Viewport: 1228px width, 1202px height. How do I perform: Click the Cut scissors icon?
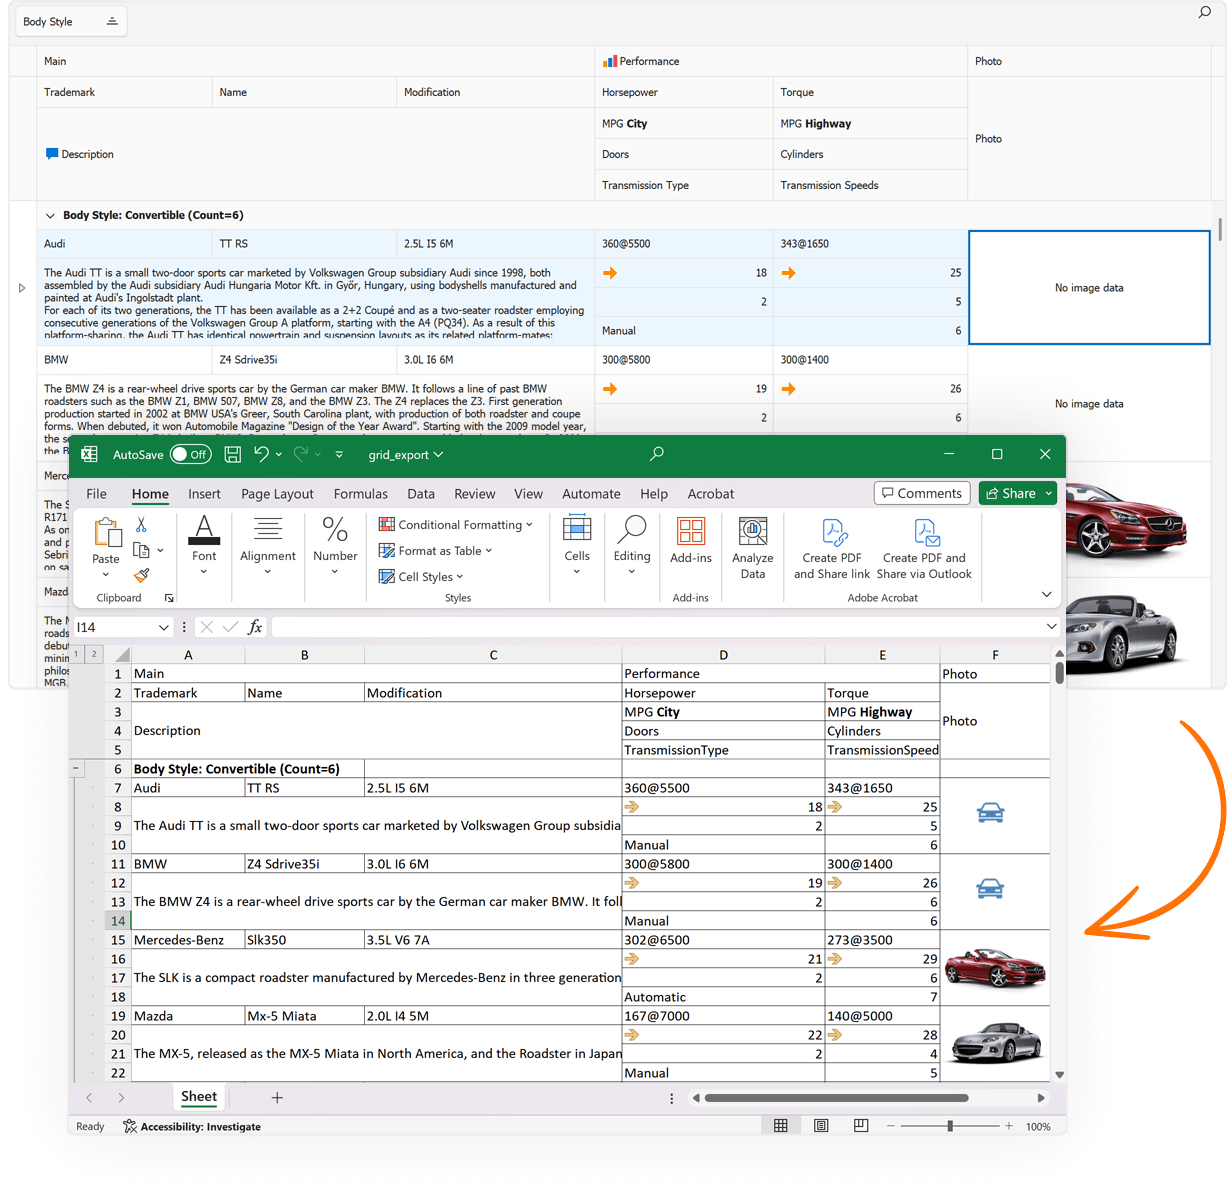pos(141,525)
